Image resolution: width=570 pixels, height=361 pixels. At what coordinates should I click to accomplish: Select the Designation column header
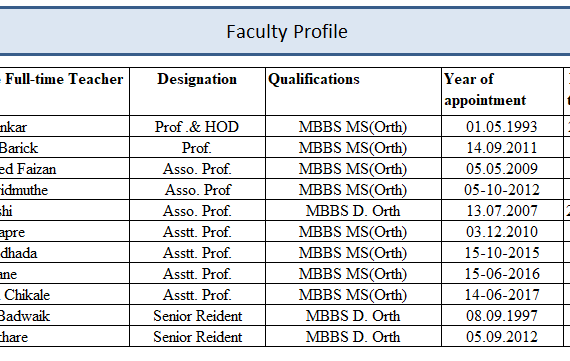click(197, 91)
